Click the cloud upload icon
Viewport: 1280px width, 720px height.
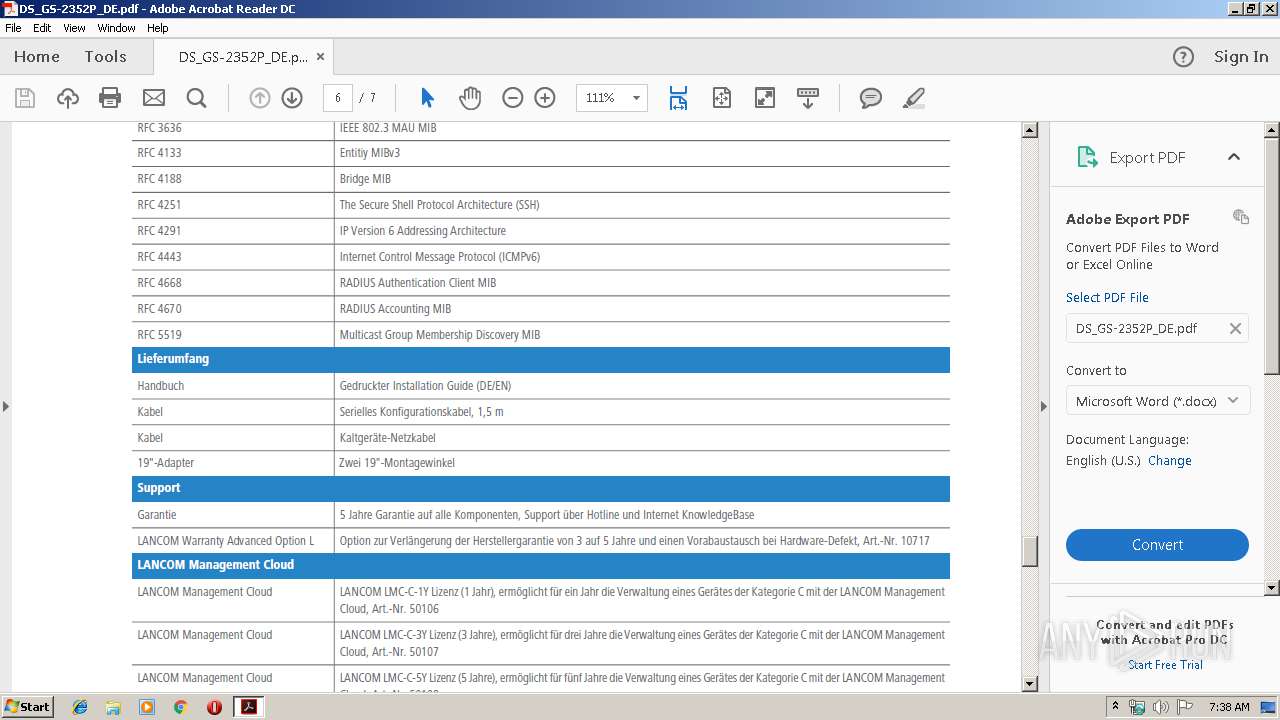coord(67,98)
